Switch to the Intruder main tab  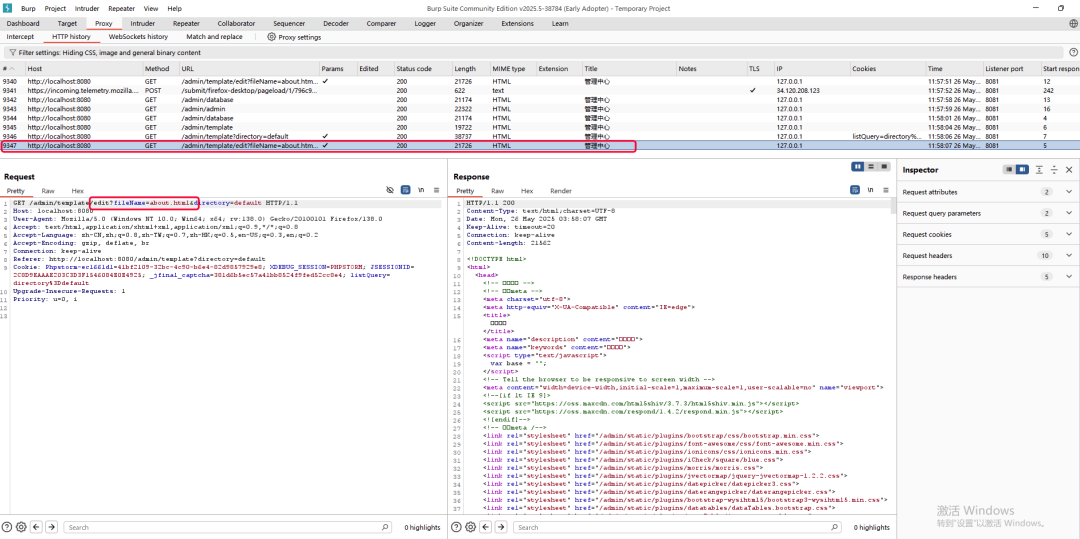pos(143,23)
